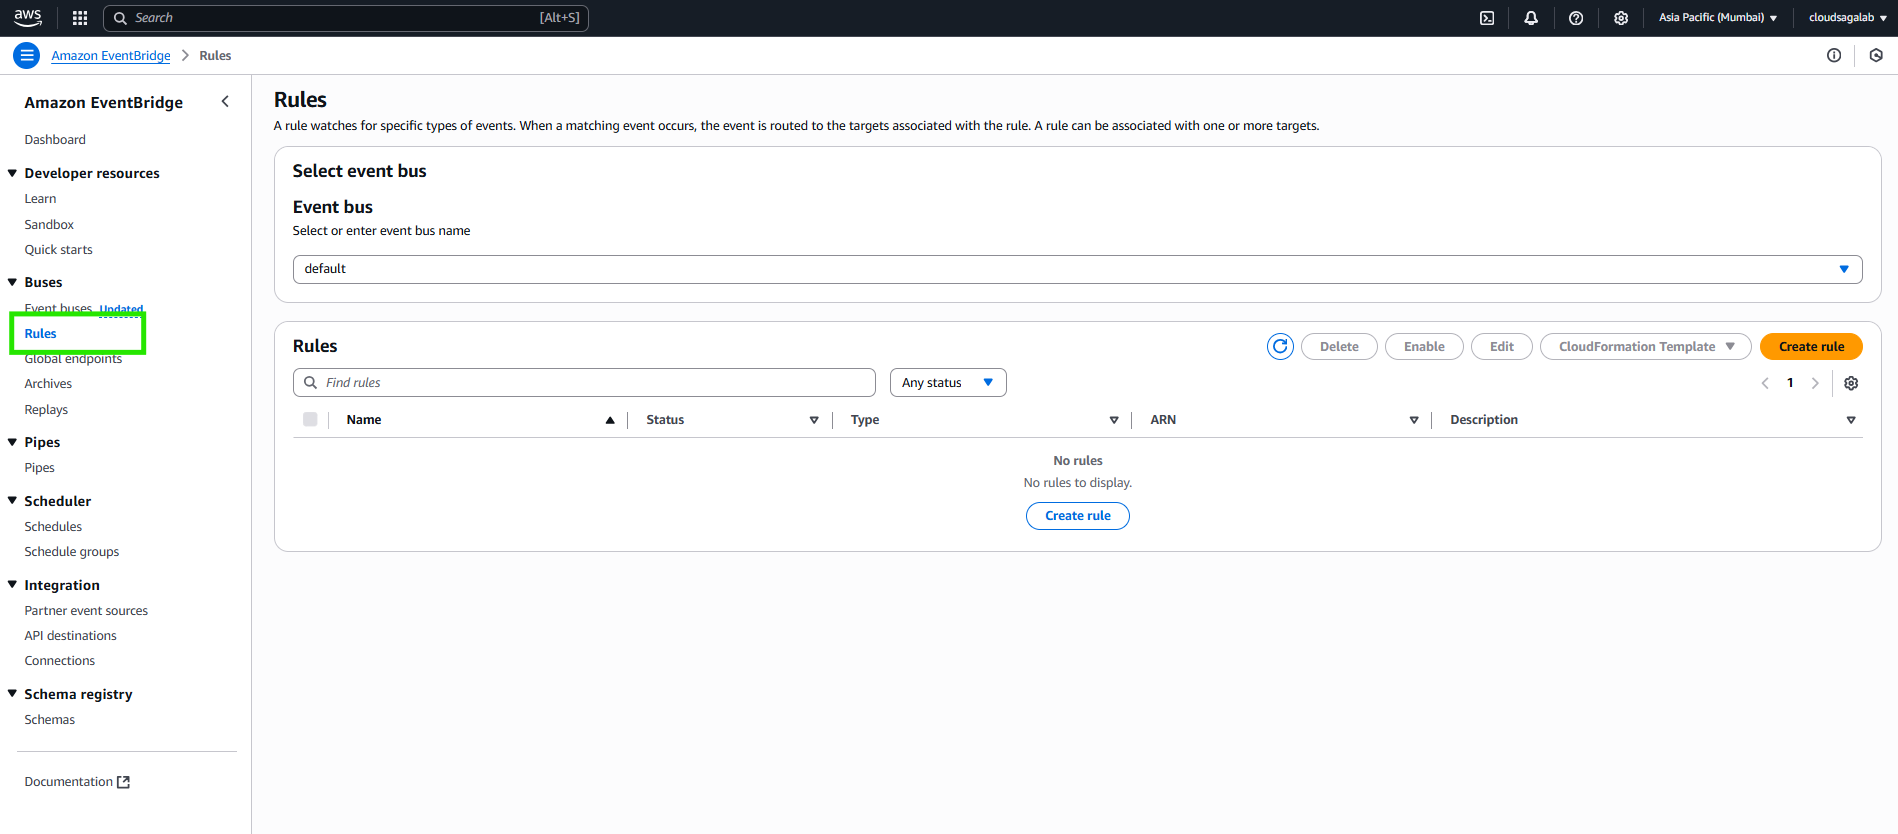This screenshot has height=834, width=1898.
Task: Select all rules checkbox in table header
Action: [310, 419]
